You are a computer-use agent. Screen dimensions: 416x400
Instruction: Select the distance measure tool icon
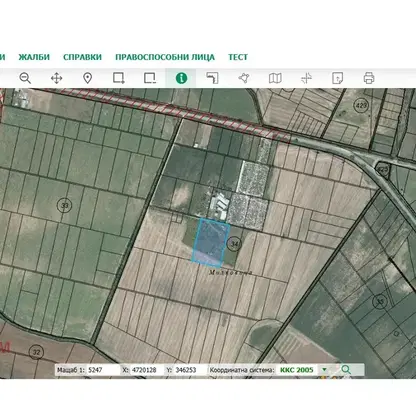coord(212,78)
